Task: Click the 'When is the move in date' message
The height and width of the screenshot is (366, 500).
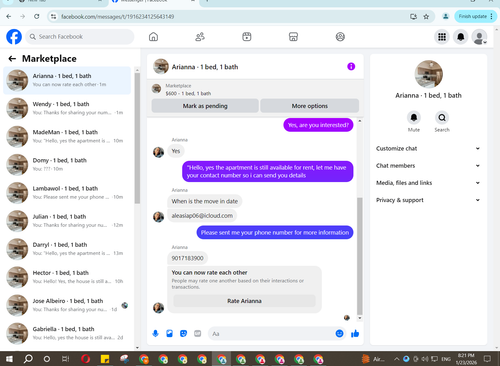Action: [205, 201]
